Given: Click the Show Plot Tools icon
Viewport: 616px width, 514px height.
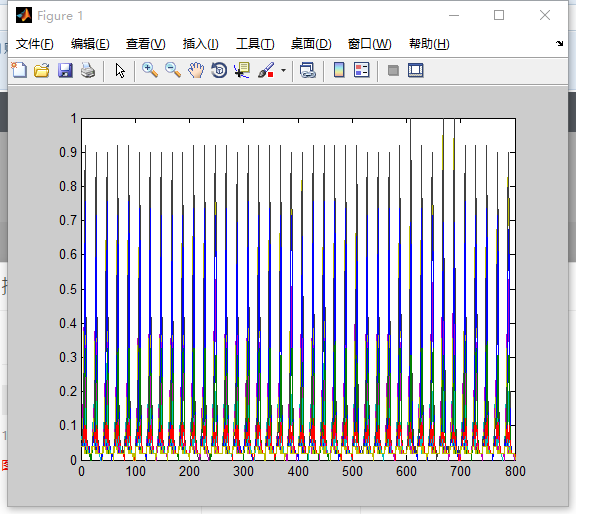Looking at the screenshot, I should point(416,71).
